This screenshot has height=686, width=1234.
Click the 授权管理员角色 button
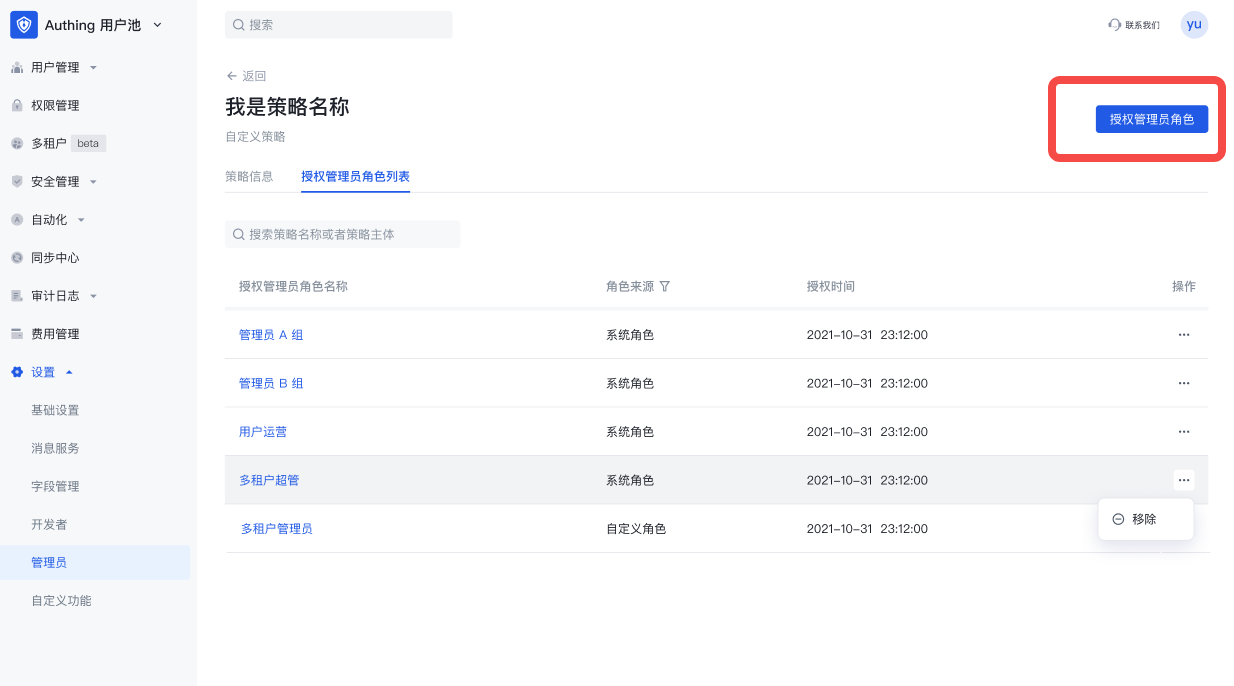pyautogui.click(x=1151, y=118)
